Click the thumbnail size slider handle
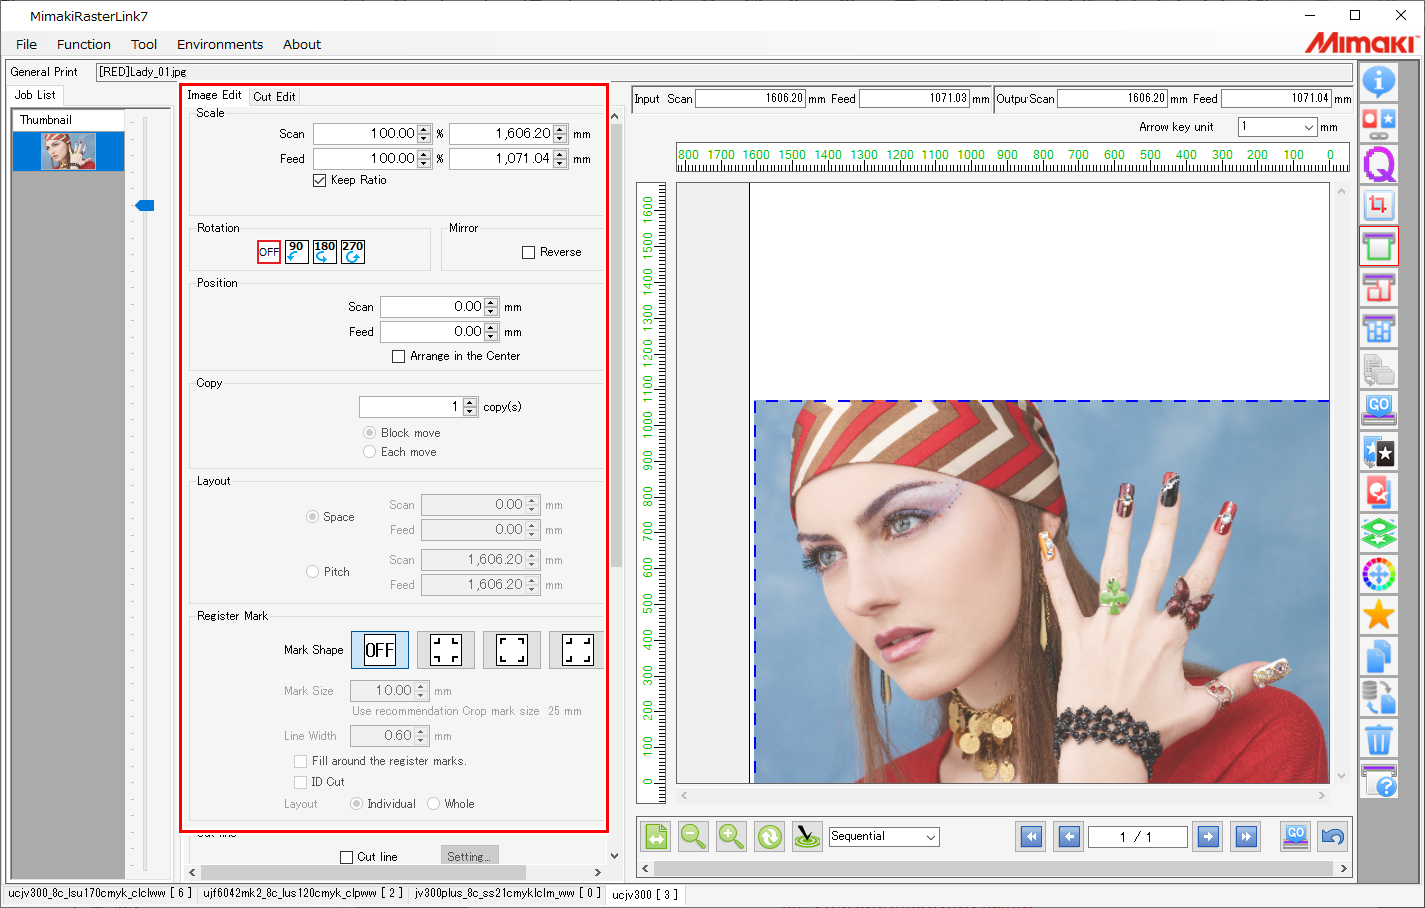Image resolution: width=1425 pixels, height=908 pixels. click(x=144, y=205)
